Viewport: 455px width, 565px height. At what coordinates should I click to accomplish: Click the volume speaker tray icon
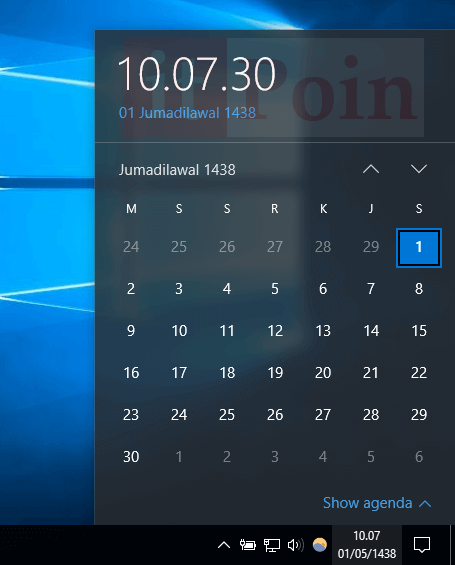295,545
